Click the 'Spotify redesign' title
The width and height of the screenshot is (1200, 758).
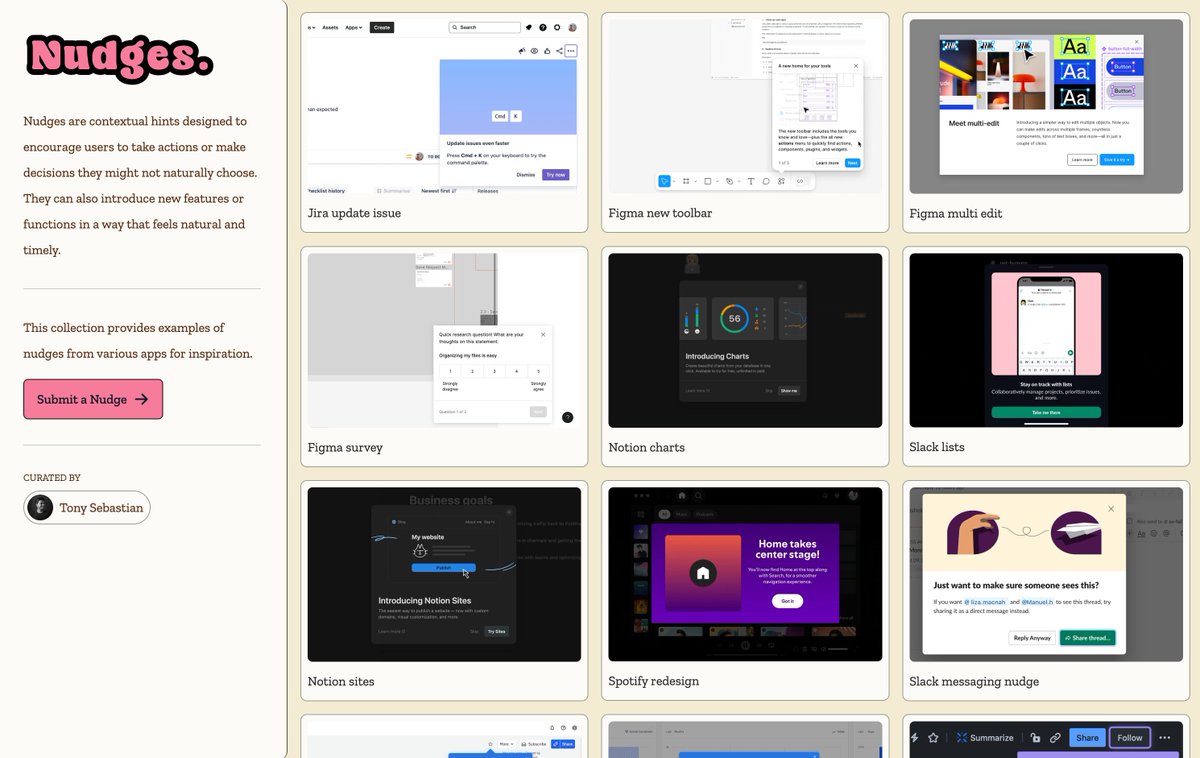point(654,681)
